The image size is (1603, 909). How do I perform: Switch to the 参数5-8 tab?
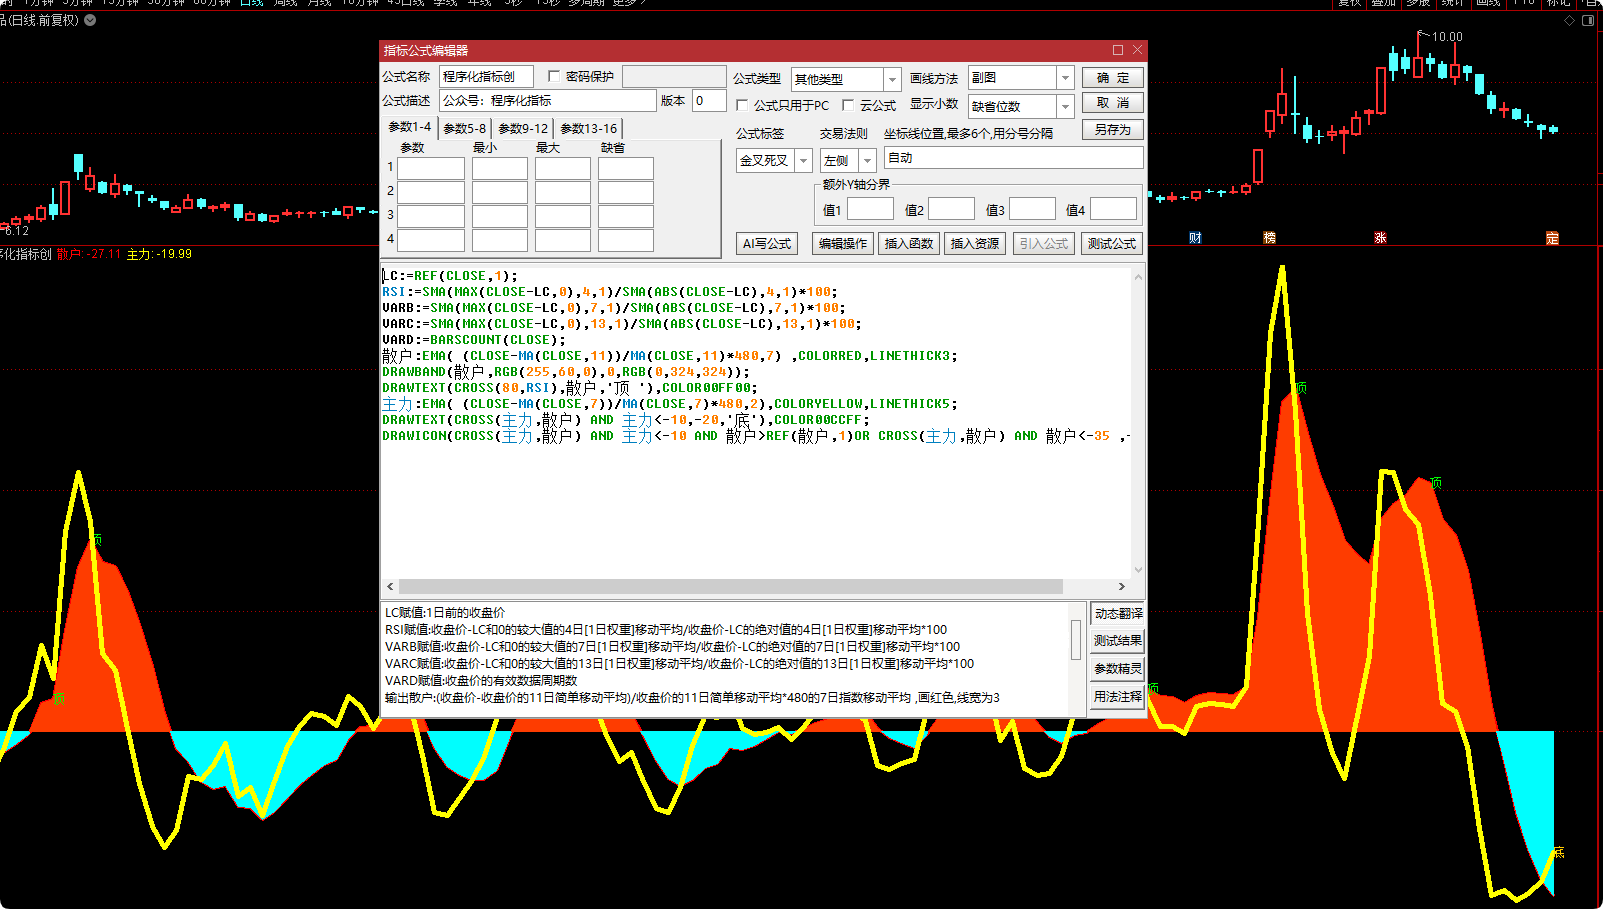point(464,128)
